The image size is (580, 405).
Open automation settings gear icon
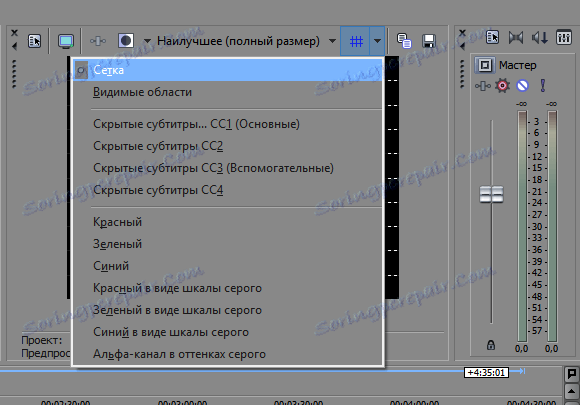coord(502,86)
